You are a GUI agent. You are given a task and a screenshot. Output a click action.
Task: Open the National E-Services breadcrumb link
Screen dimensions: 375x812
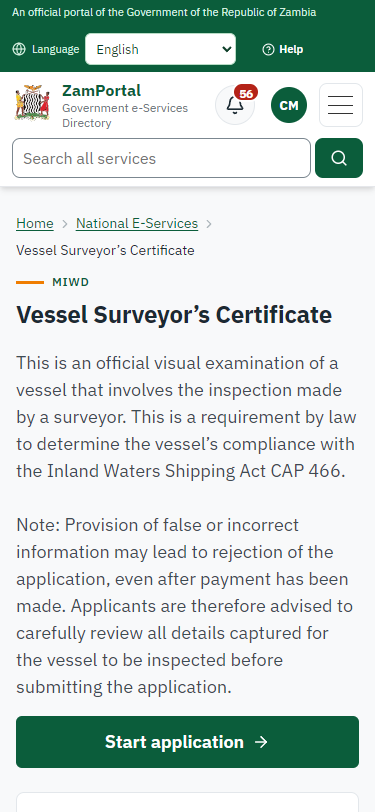click(137, 223)
